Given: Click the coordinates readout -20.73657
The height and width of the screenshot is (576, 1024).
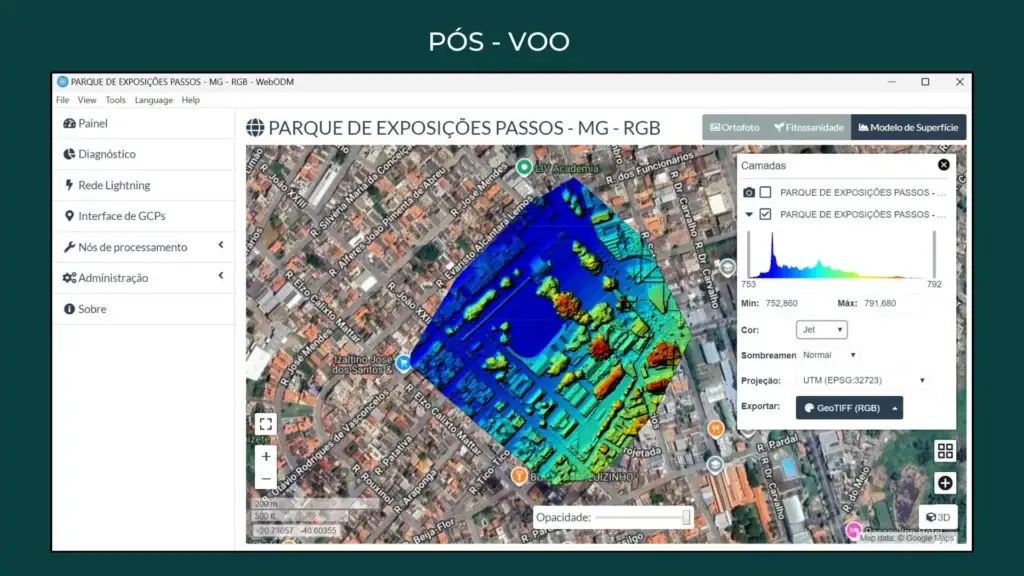Looking at the screenshot, I should point(296,531).
